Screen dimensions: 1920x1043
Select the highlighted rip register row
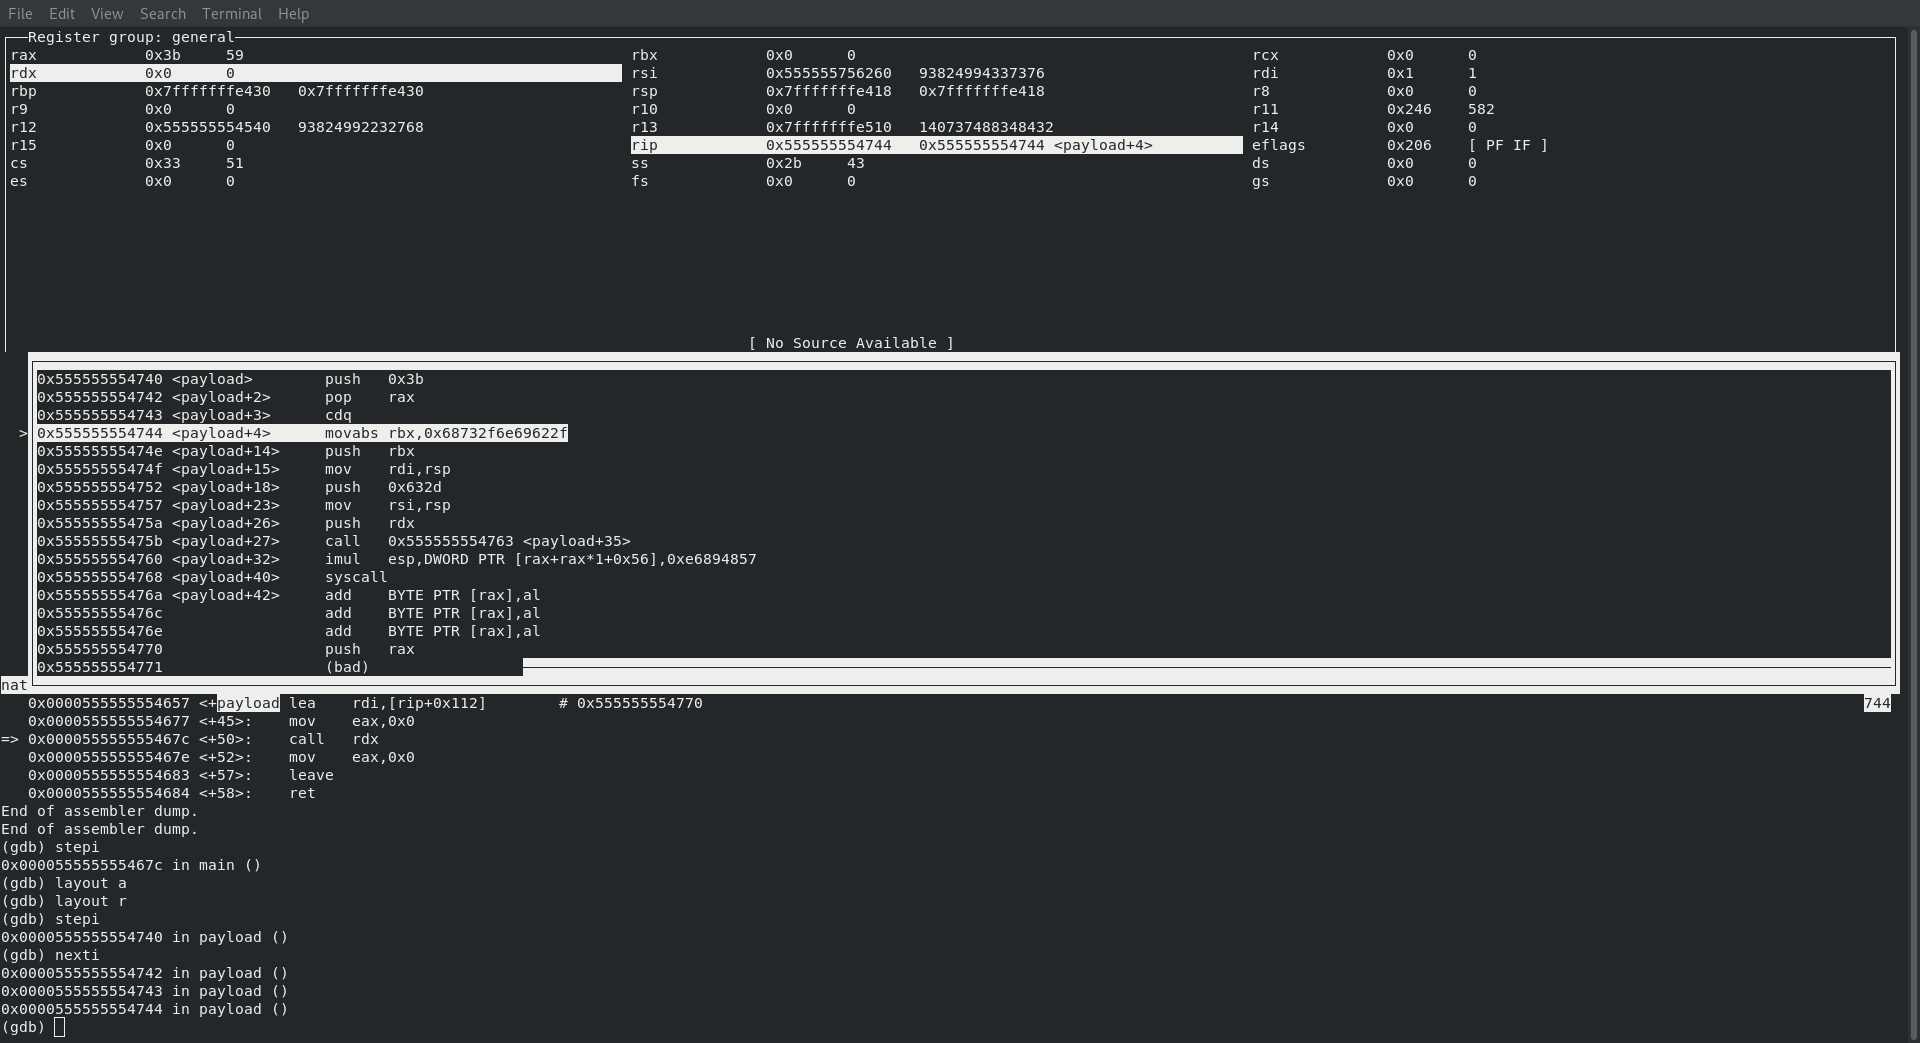pos(935,145)
